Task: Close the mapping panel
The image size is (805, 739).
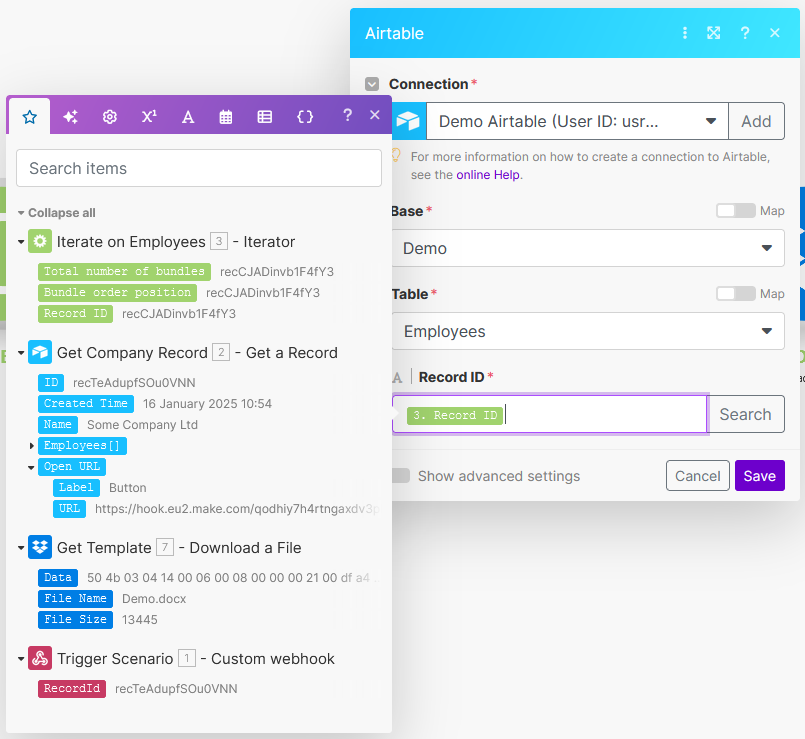Action: pyautogui.click(x=375, y=115)
